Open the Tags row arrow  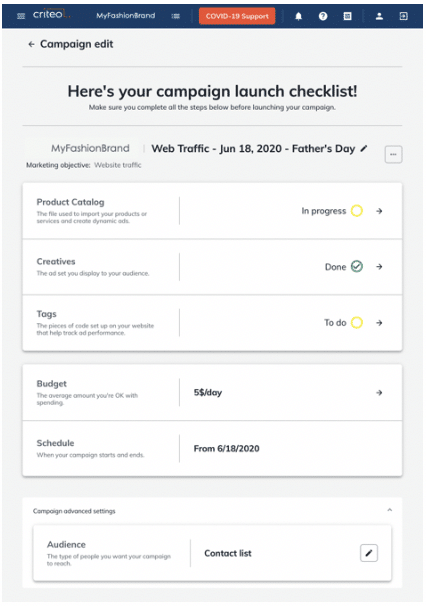pos(379,323)
